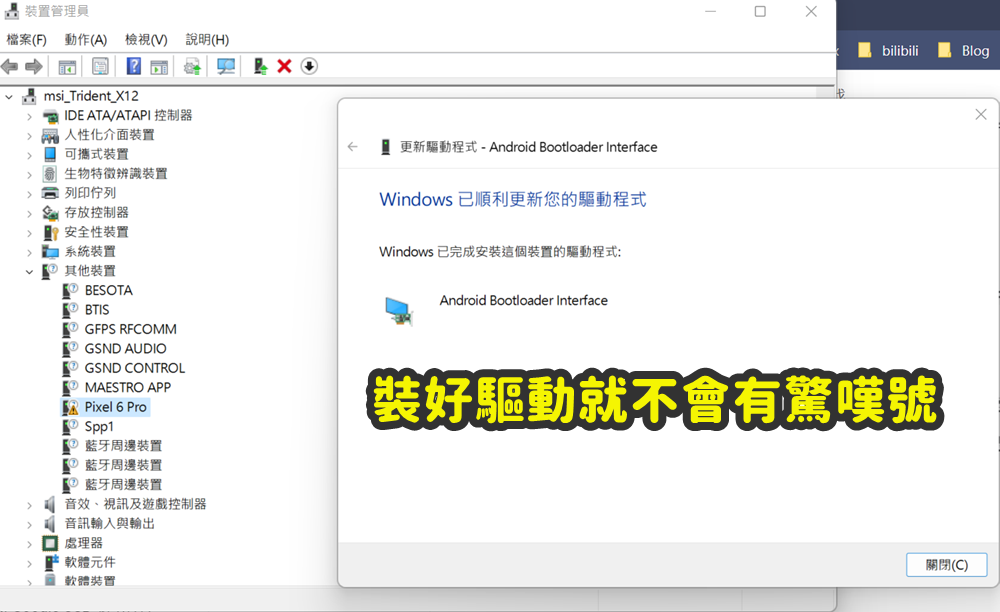This screenshot has height=612, width=1000.
Task: Maximize the Device Manager window
Action: [x=760, y=11]
